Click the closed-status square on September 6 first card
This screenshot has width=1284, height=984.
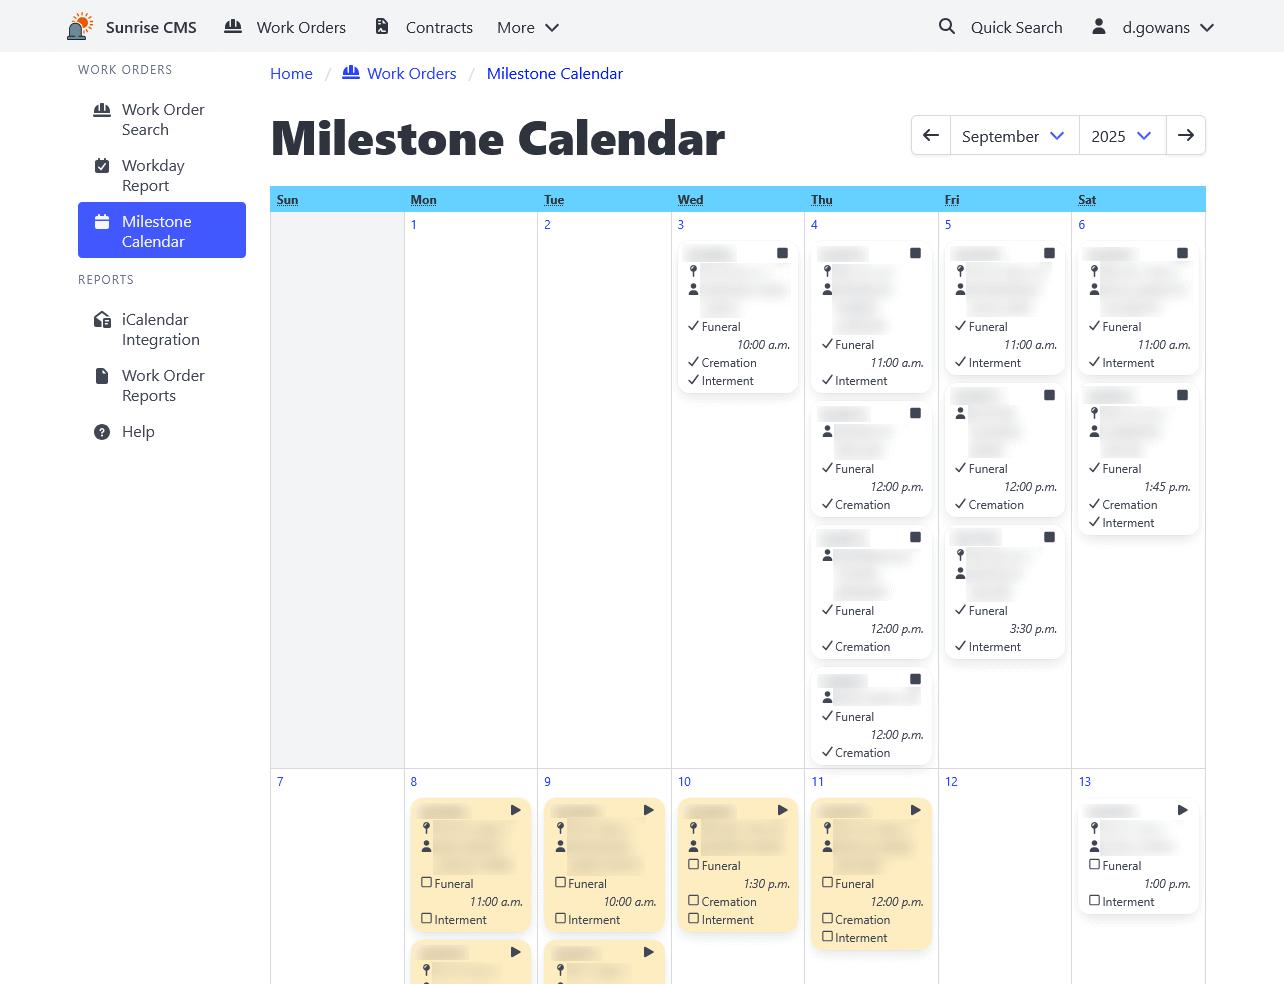coord(1182,253)
